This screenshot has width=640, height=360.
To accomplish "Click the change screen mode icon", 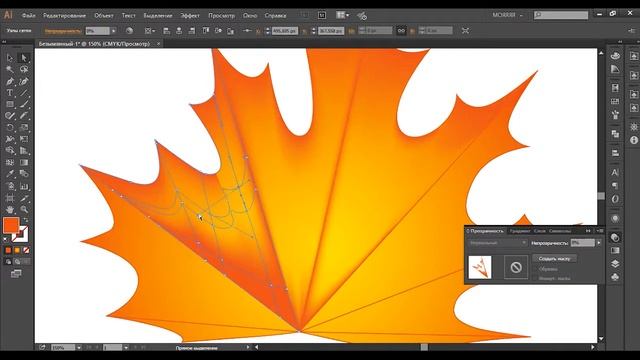I will coord(16,274).
